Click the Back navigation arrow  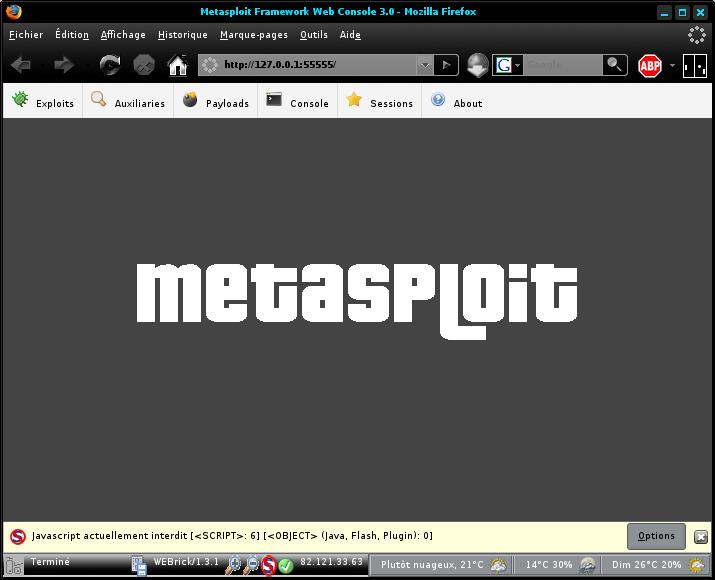tap(21, 65)
